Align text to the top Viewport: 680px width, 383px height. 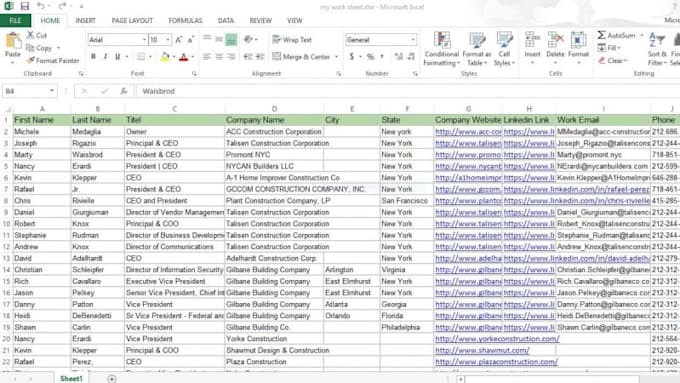click(x=207, y=39)
